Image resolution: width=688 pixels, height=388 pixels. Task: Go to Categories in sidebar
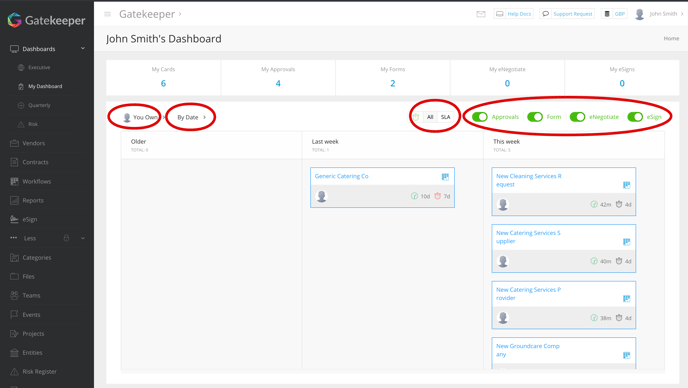[36, 257]
